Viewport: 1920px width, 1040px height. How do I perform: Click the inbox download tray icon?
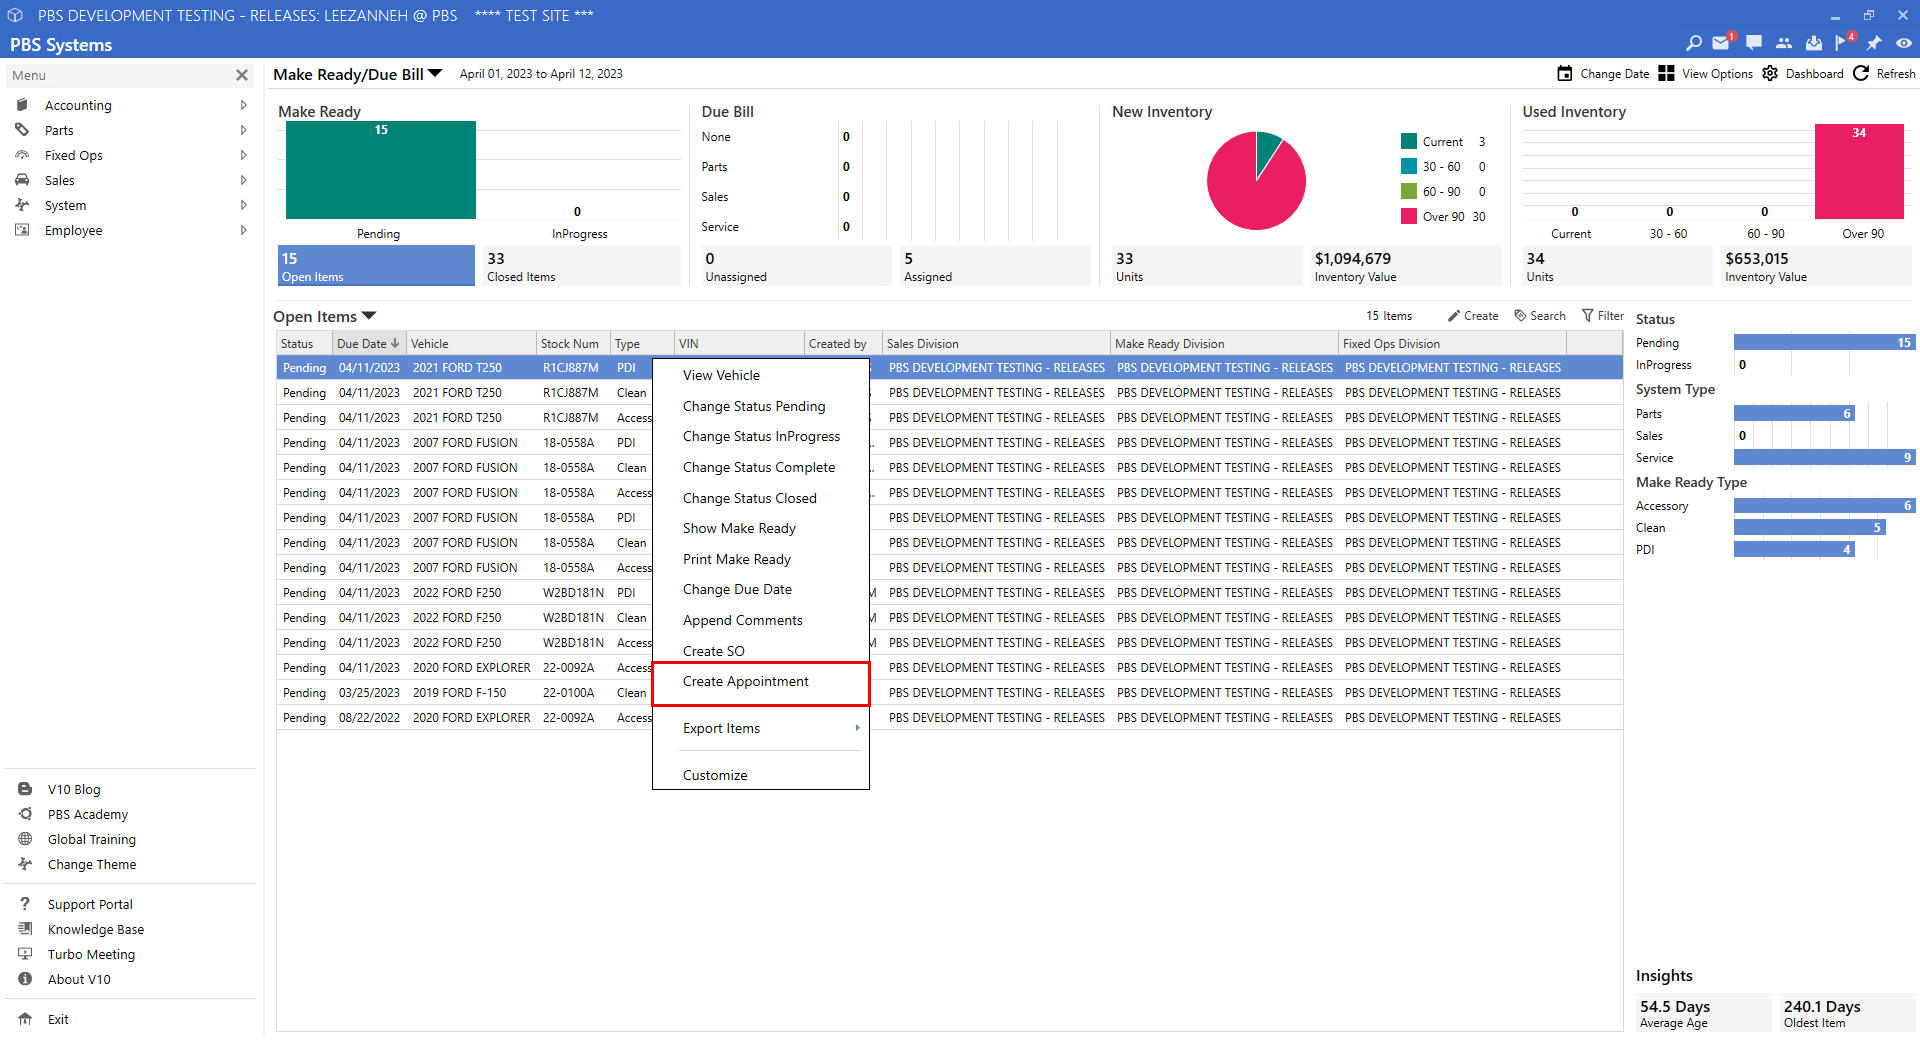click(x=1814, y=43)
